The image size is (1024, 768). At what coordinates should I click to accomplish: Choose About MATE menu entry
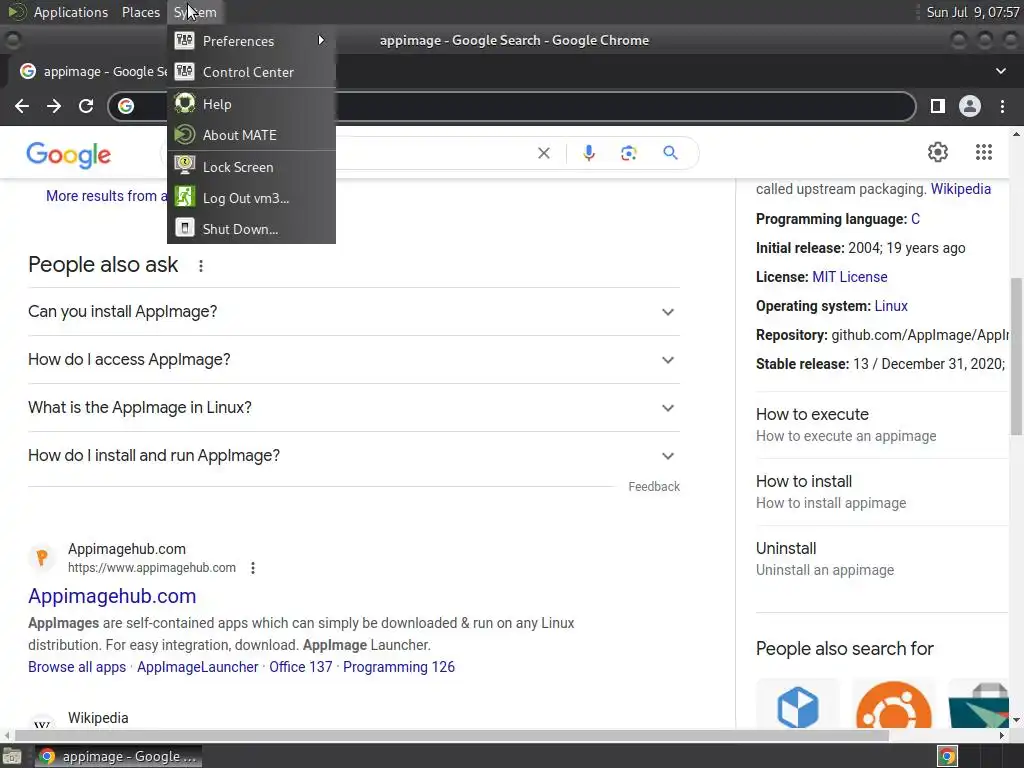tap(251, 135)
